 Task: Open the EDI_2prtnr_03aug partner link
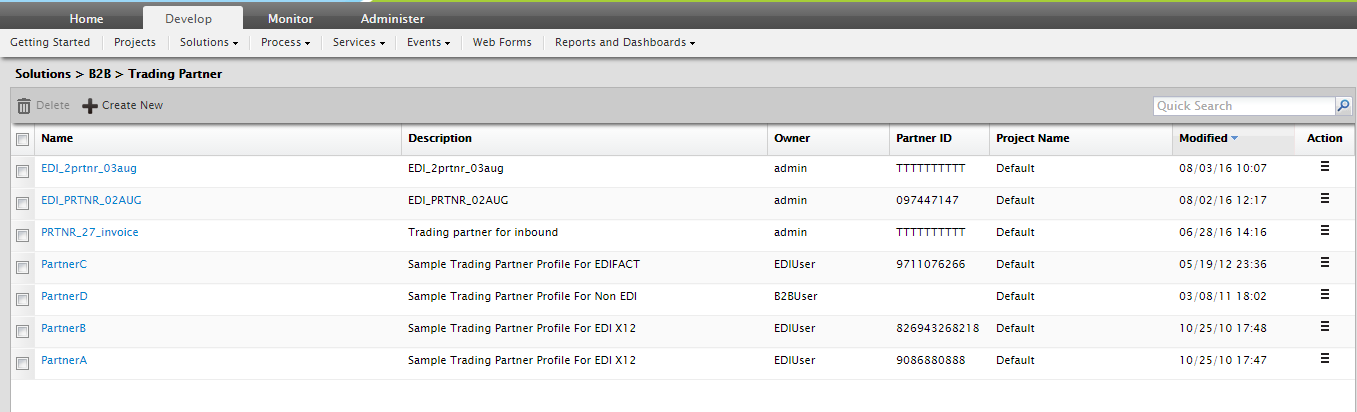point(89,168)
